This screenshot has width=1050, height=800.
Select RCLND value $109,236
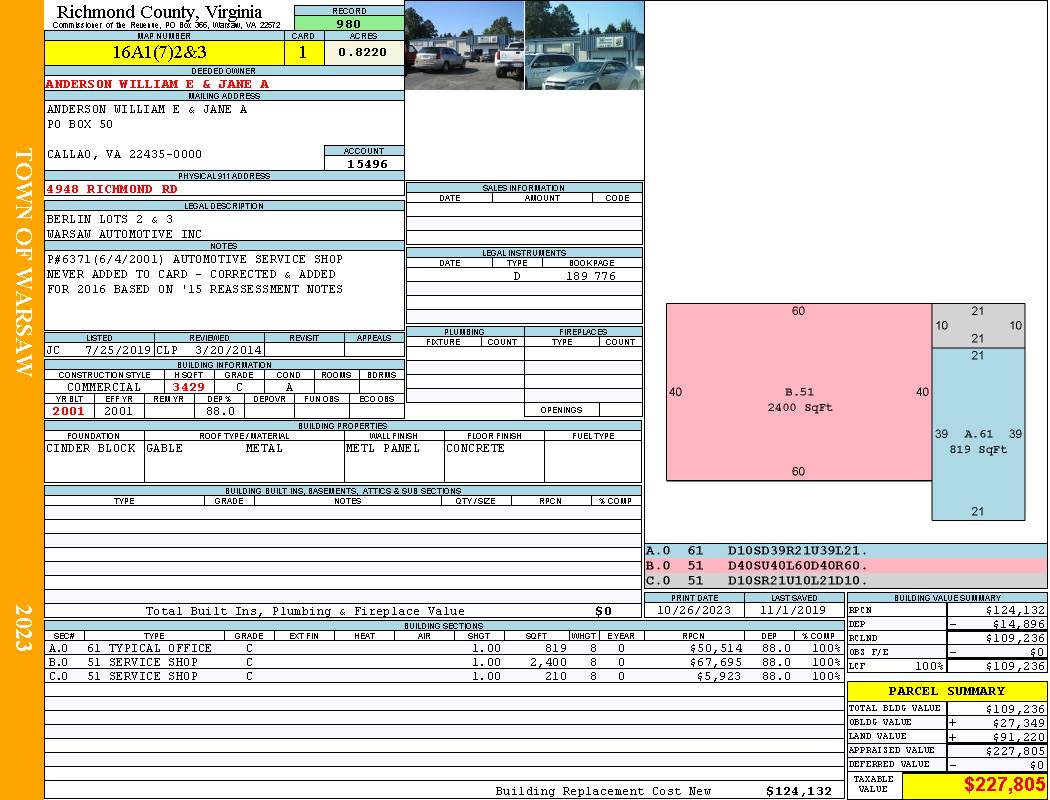tap(1015, 638)
